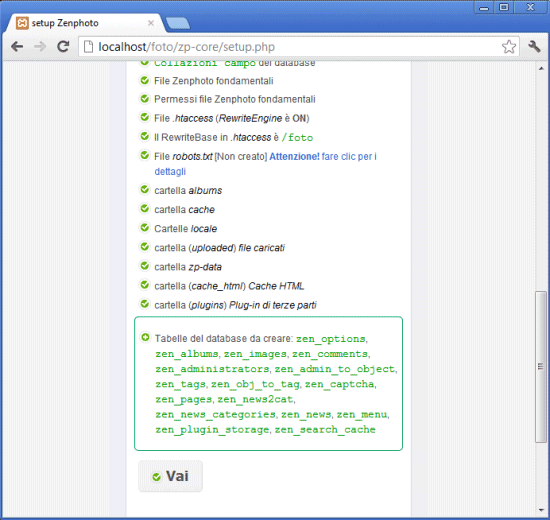Click the /foto RewriteBase value
This screenshot has width=550, height=520.
(x=297, y=138)
